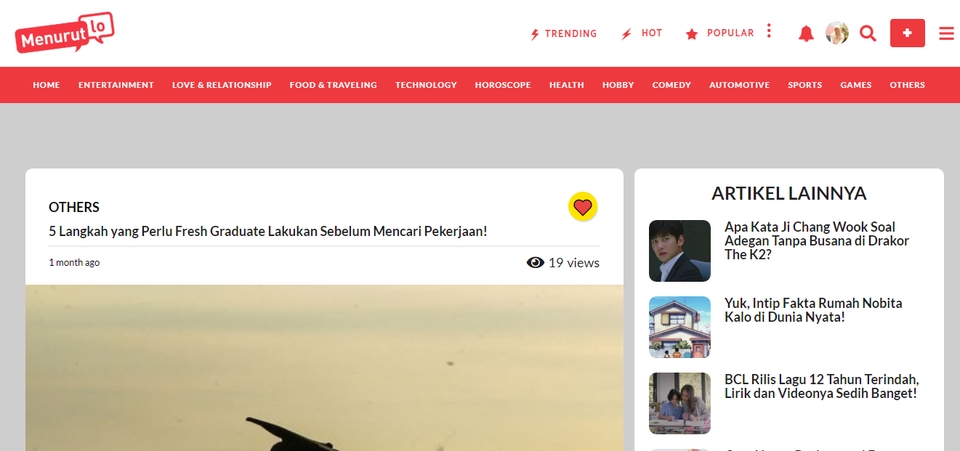Open the Ji Chang Wook K2 article link
The width and height of the screenshot is (960, 451).
click(x=817, y=240)
